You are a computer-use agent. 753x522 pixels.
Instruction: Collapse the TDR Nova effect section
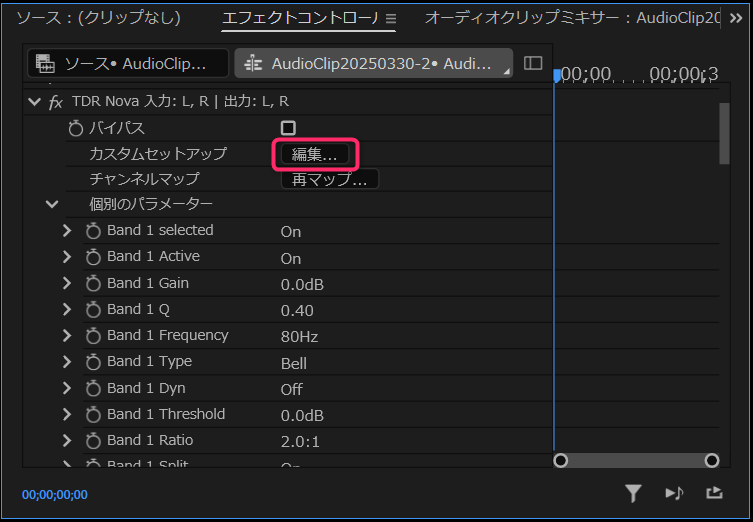[x=35, y=102]
